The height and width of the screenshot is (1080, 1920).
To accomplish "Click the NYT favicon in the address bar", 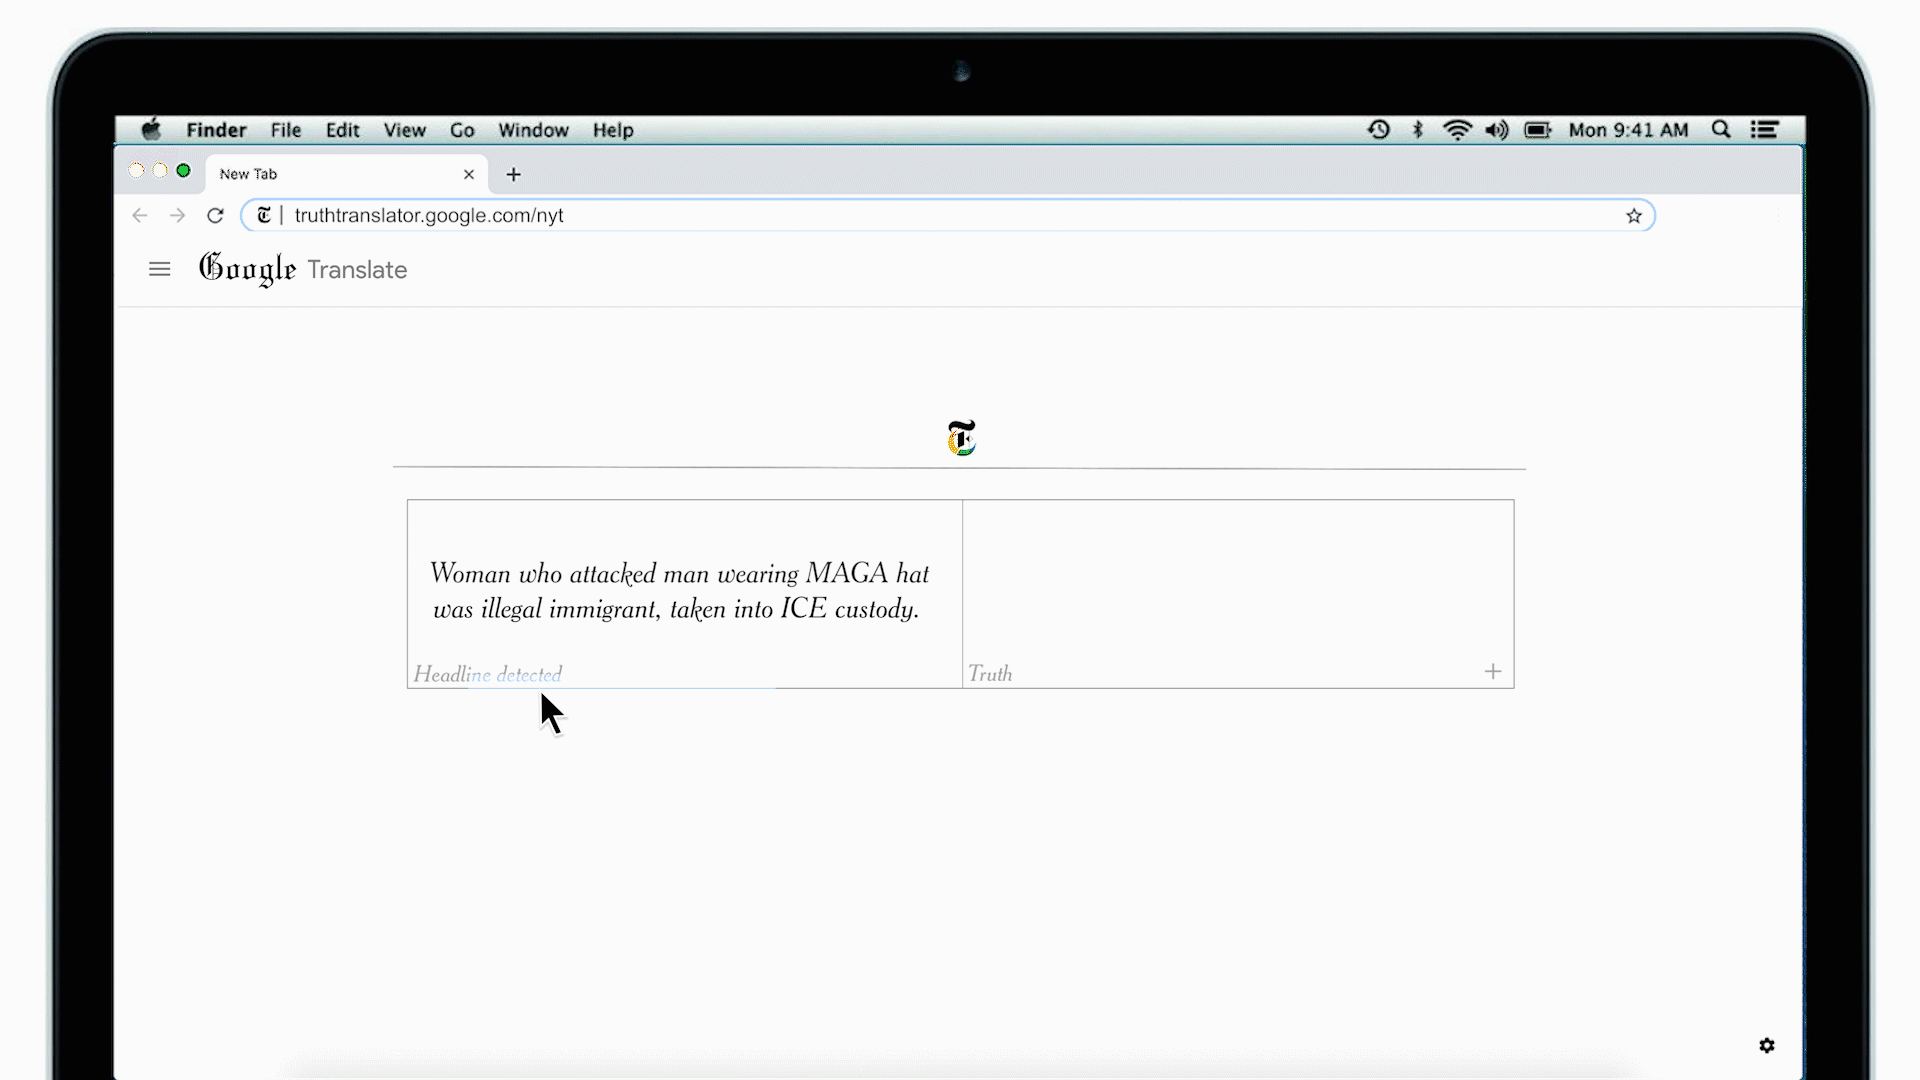I will pos(263,215).
